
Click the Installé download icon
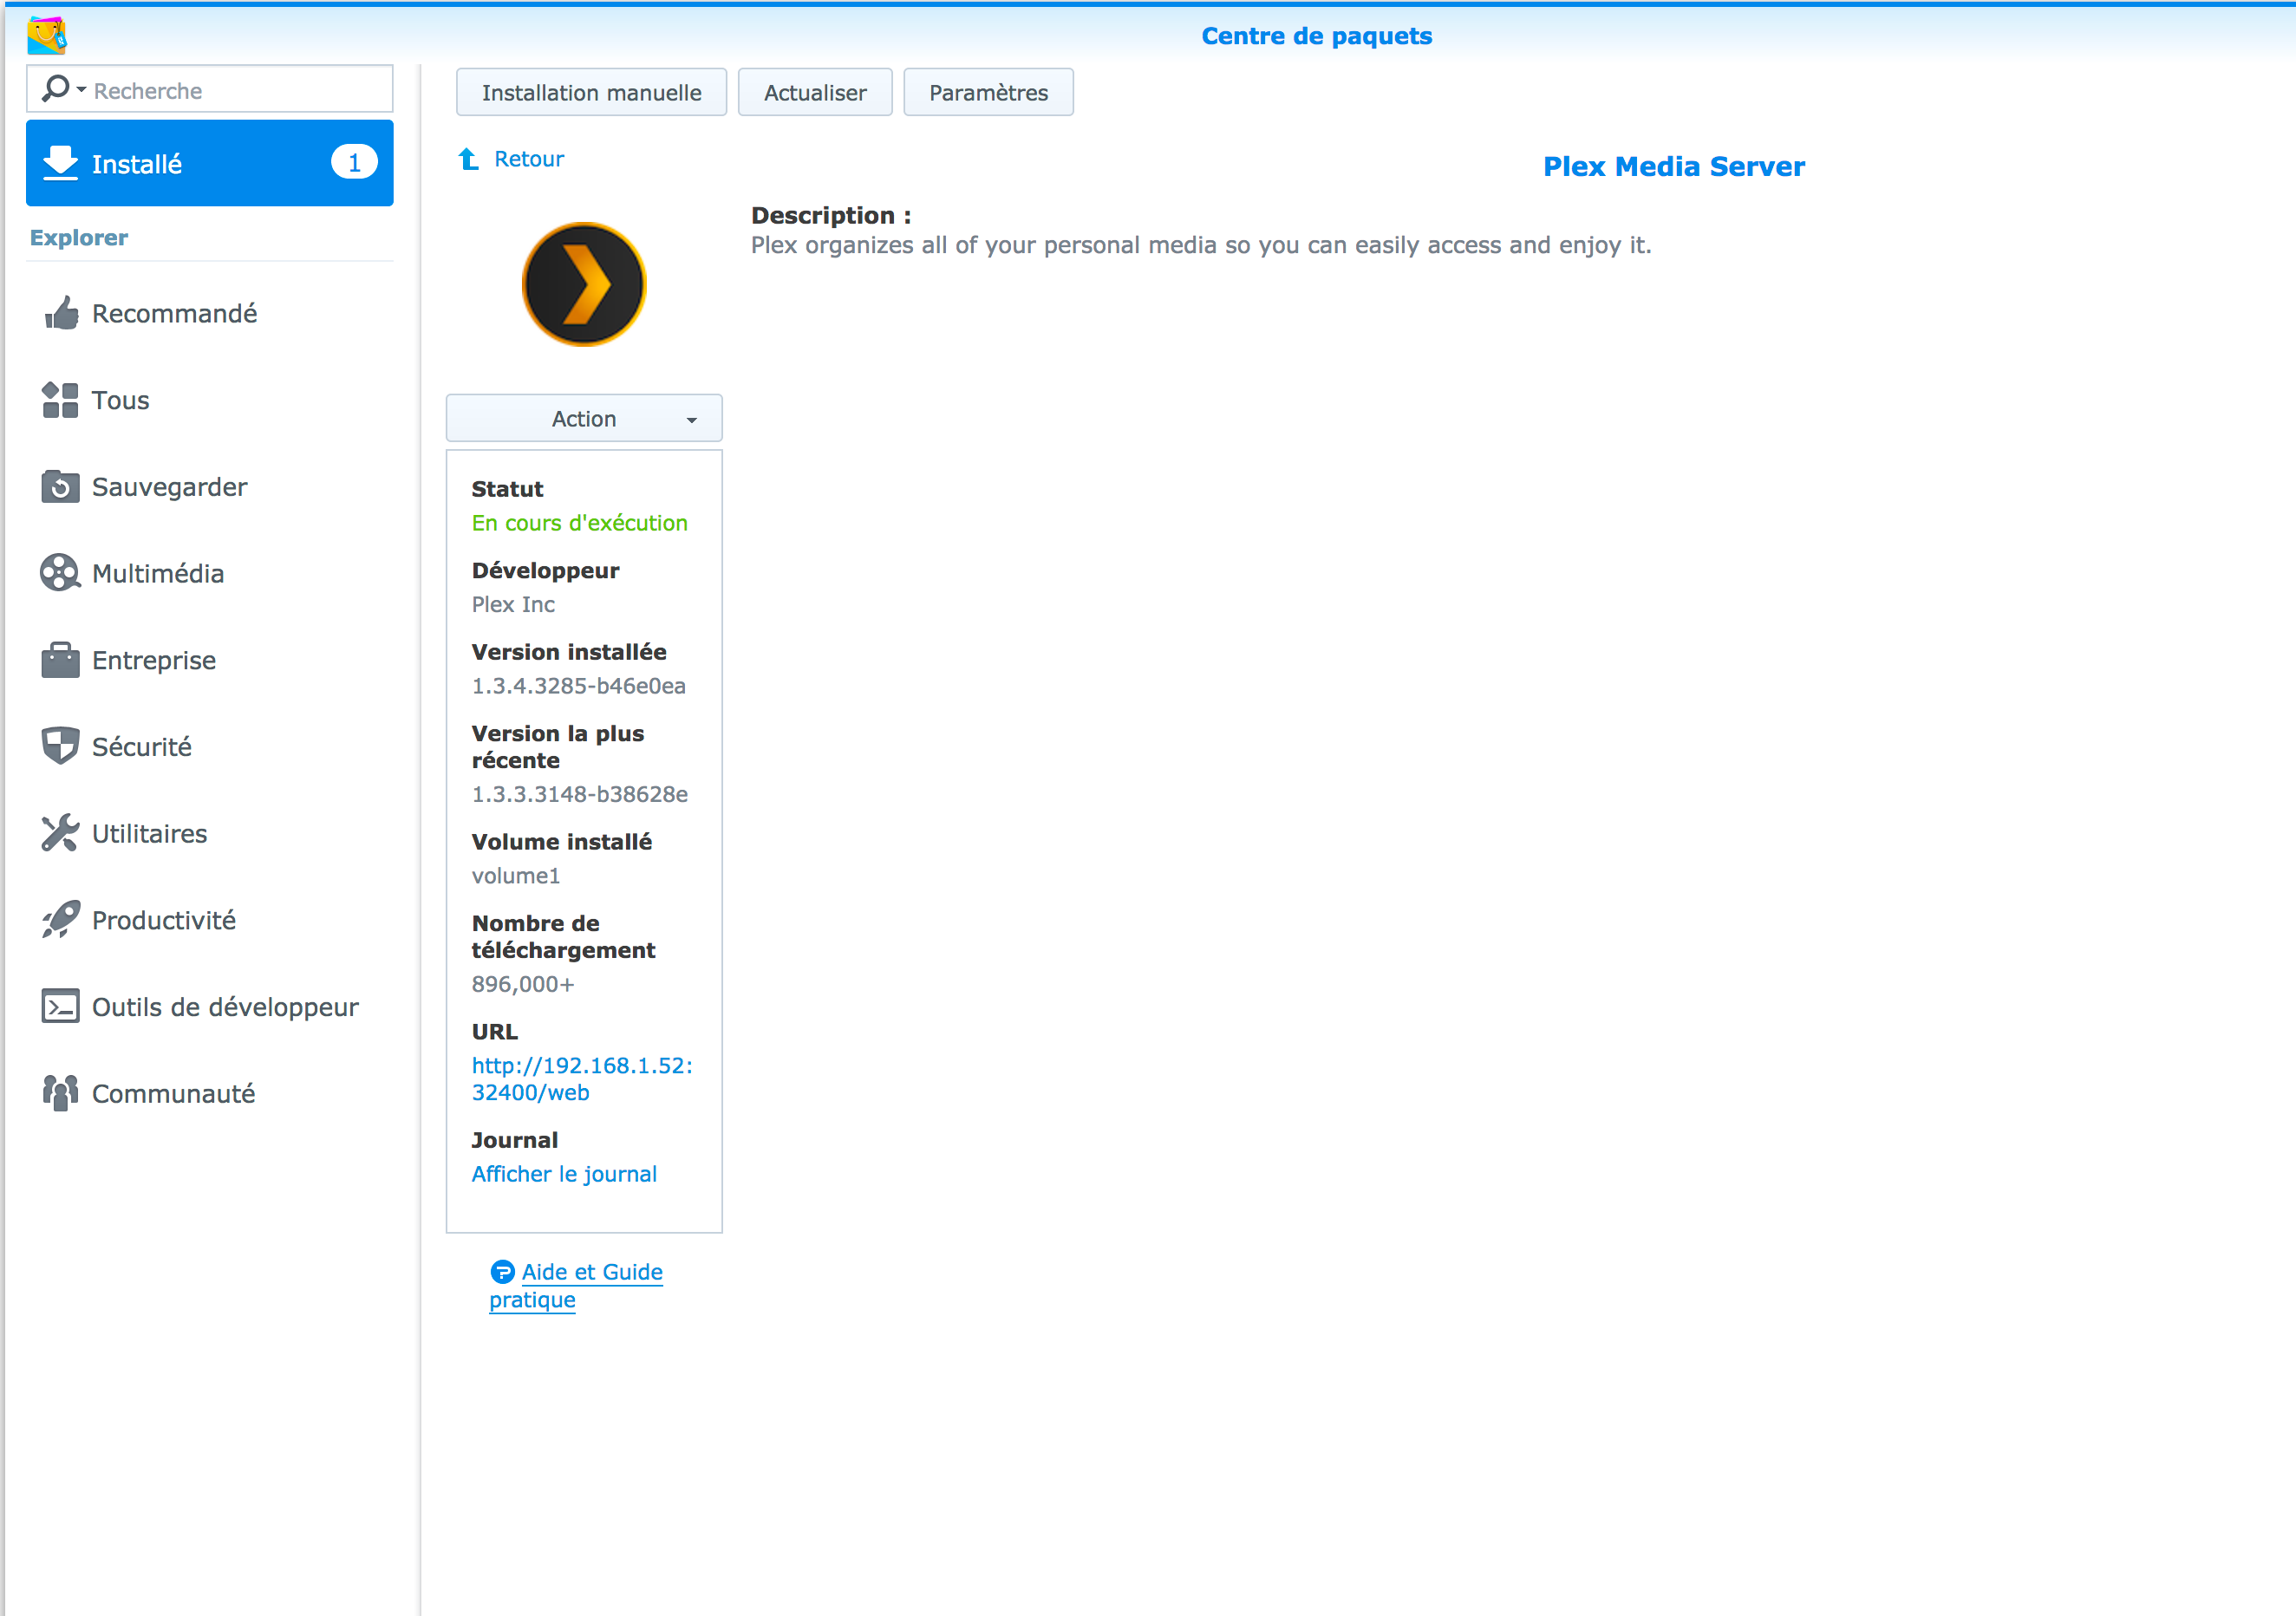[x=61, y=163]
